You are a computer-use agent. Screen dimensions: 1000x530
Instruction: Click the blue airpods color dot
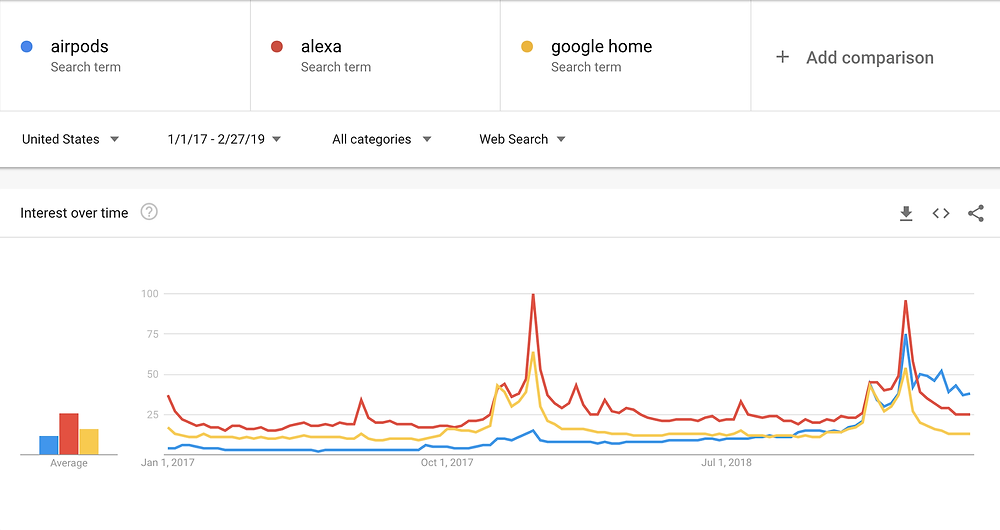point(27,47)
